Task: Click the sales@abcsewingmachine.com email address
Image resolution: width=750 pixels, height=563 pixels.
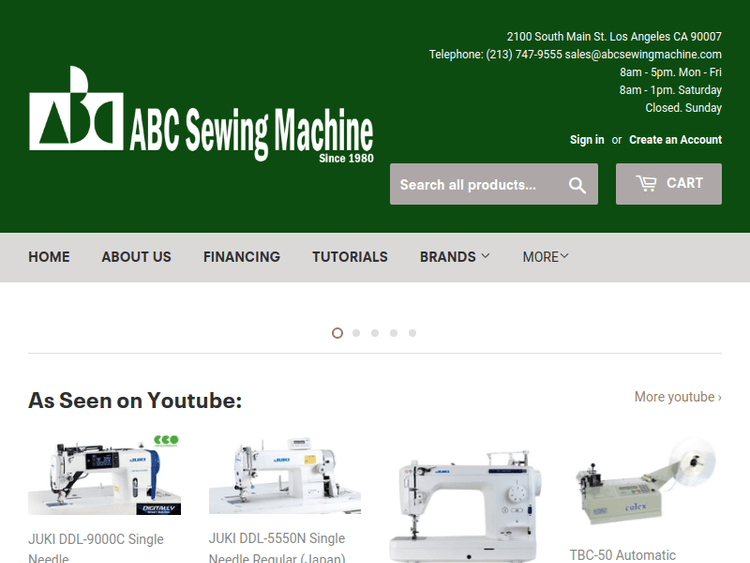Action: click(x=643, y=55)
